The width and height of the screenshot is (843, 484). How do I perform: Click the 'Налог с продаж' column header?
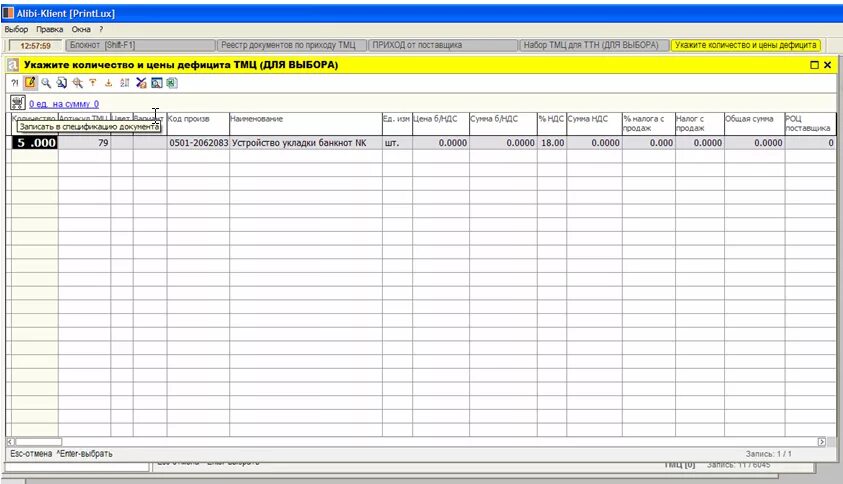coord(699,124)
